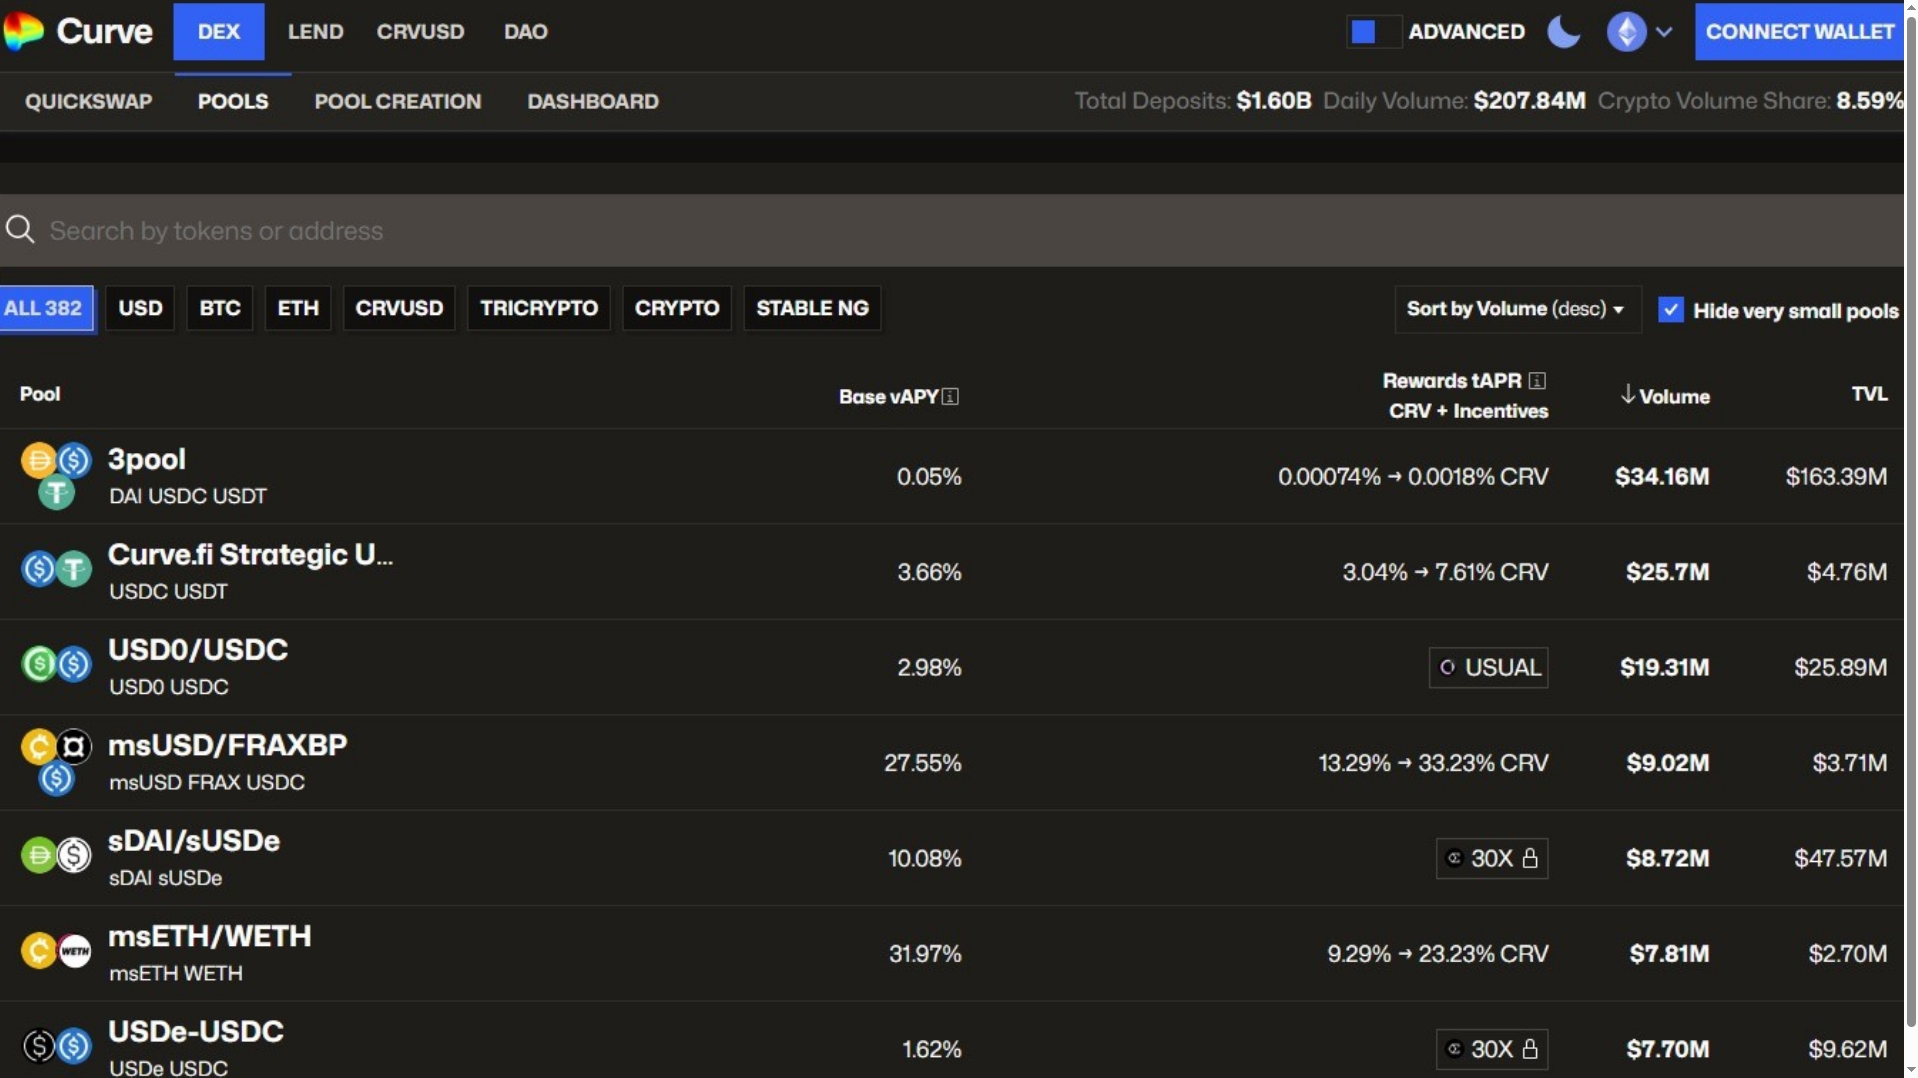
Task: Open POOL CREATION page
Action: [398, 101]
